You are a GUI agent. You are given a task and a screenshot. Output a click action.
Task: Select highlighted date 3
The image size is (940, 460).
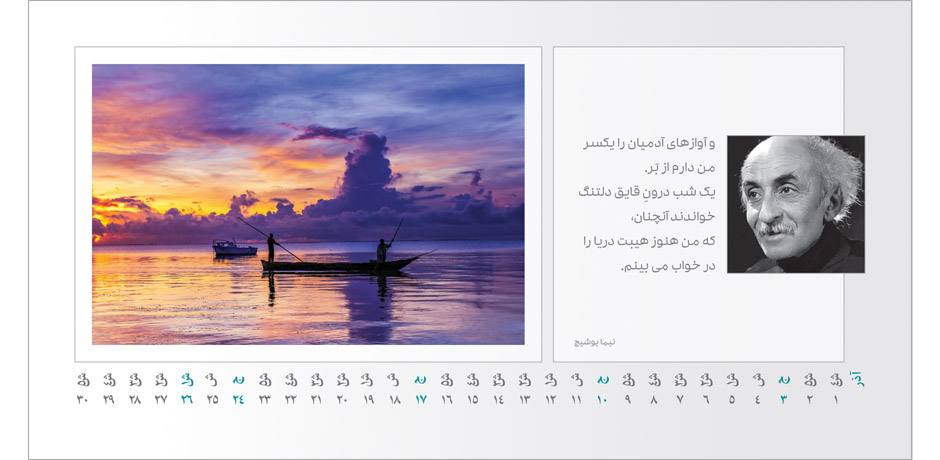(x=783, y=400)
